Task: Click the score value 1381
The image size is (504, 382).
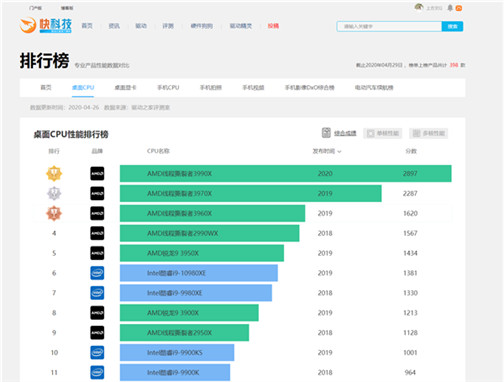Action: click(410, 273)
